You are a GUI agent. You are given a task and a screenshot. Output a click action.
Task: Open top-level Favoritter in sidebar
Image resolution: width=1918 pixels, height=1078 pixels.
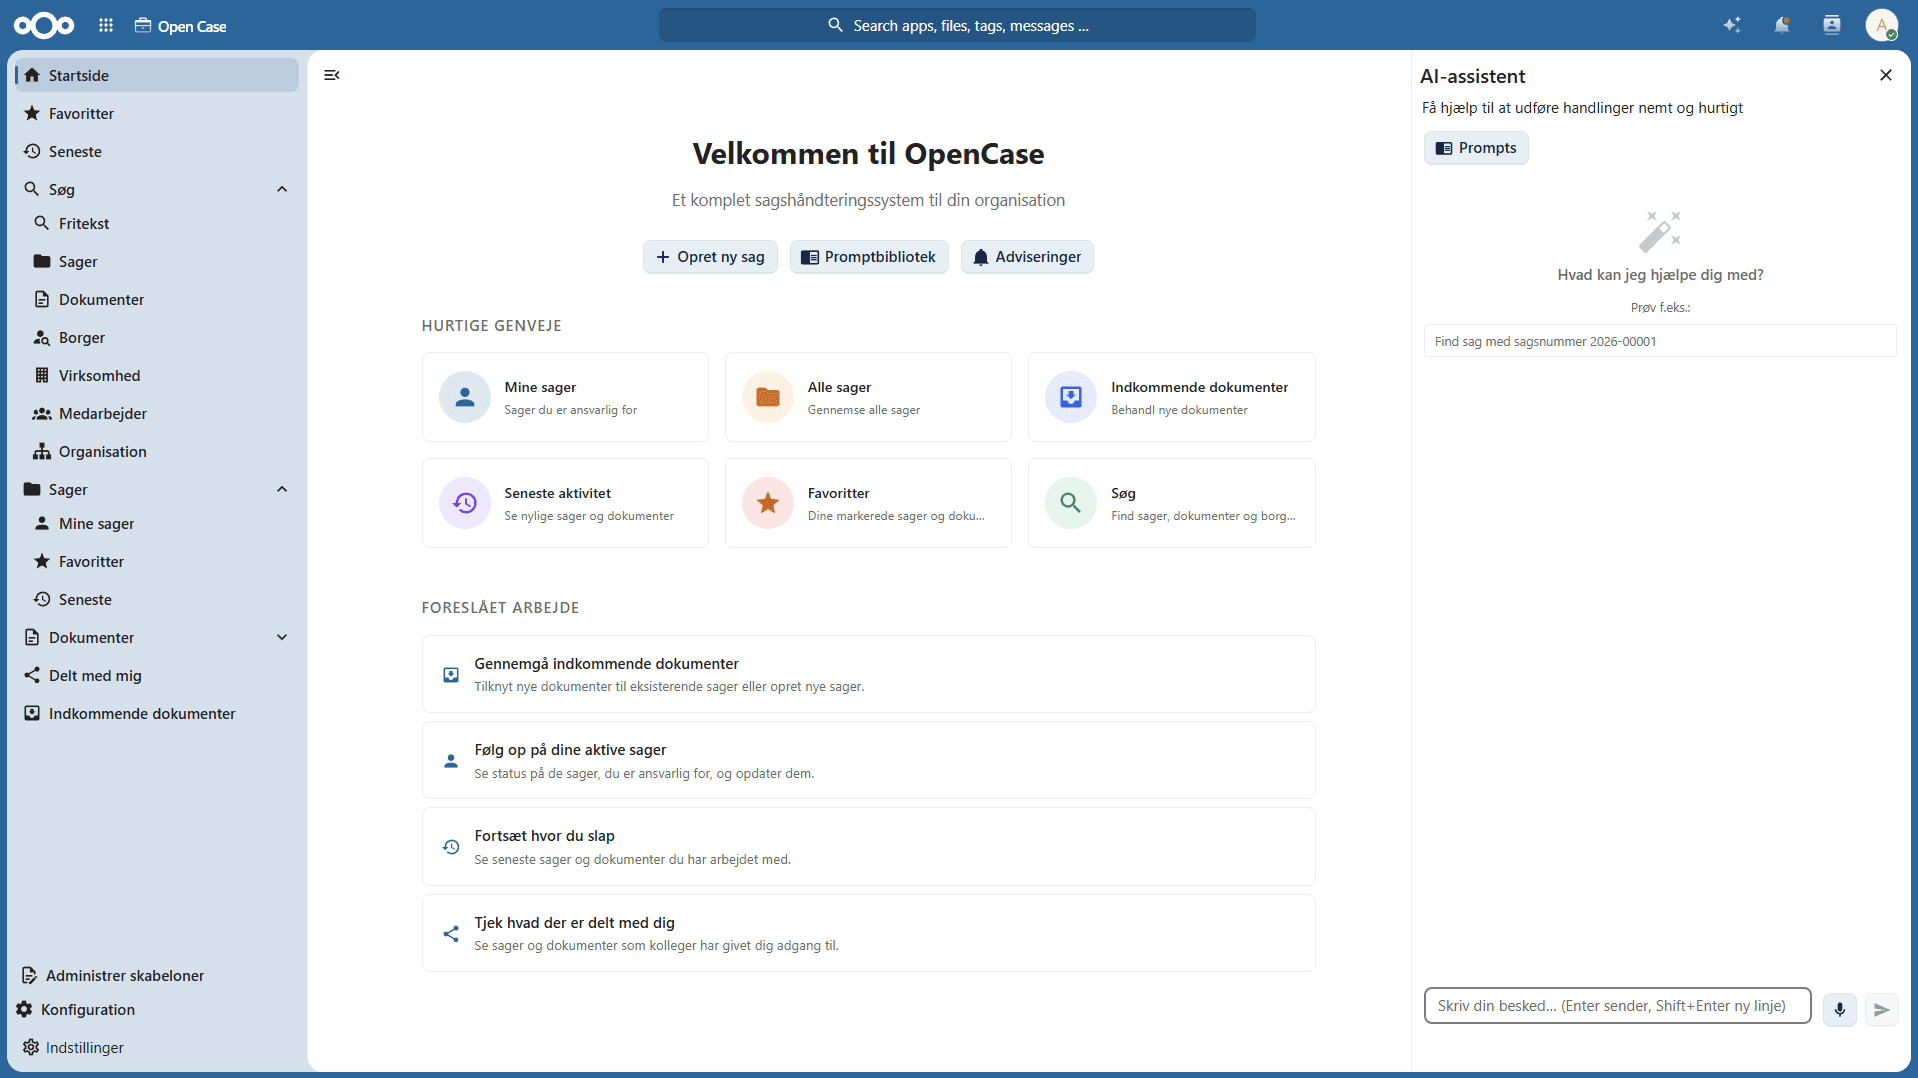(x=157, y=113)
